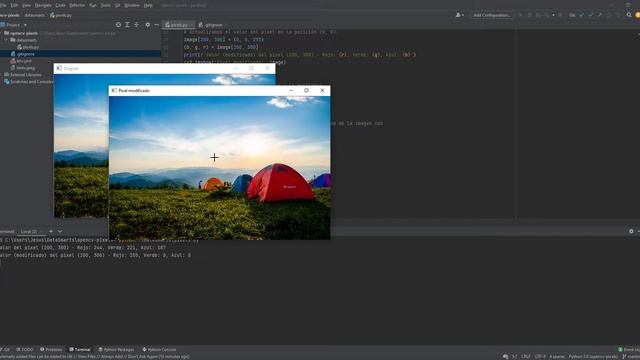The height and width of the screenshot is (360, 640).
Task: Select Scratches and Consoles node
Action: pyautogui.click(x=29, y=82)
